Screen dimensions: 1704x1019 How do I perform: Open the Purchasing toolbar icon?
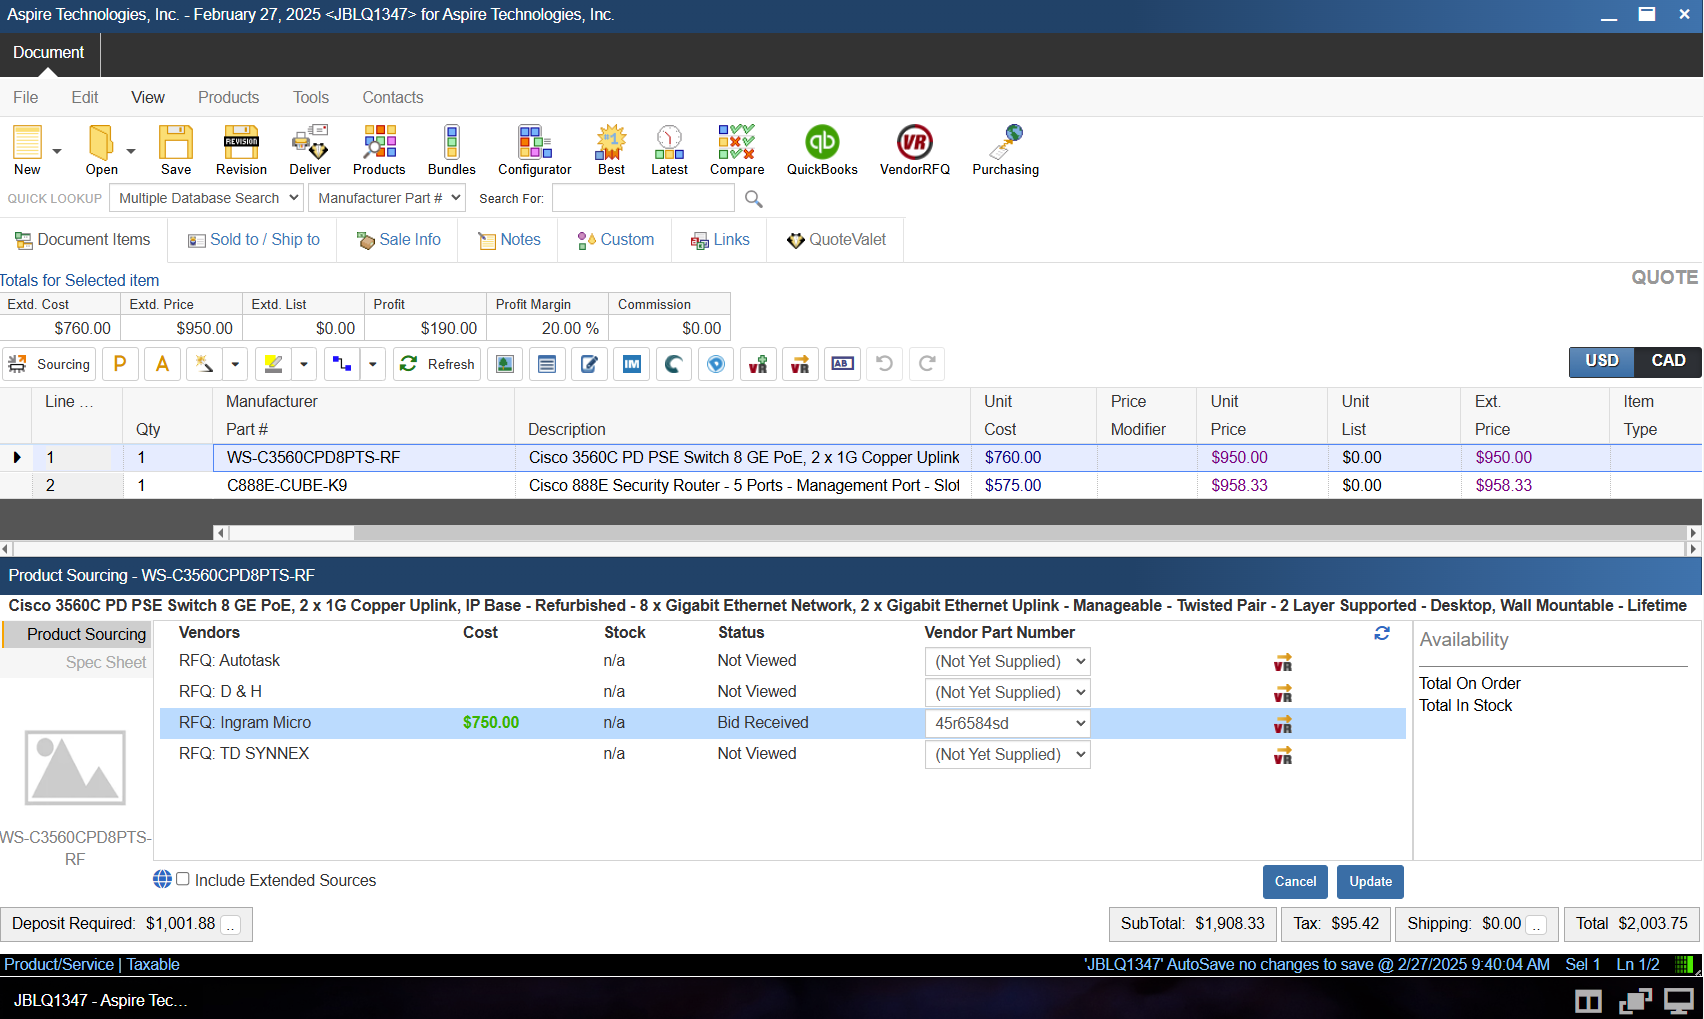tap(1005, 150)
